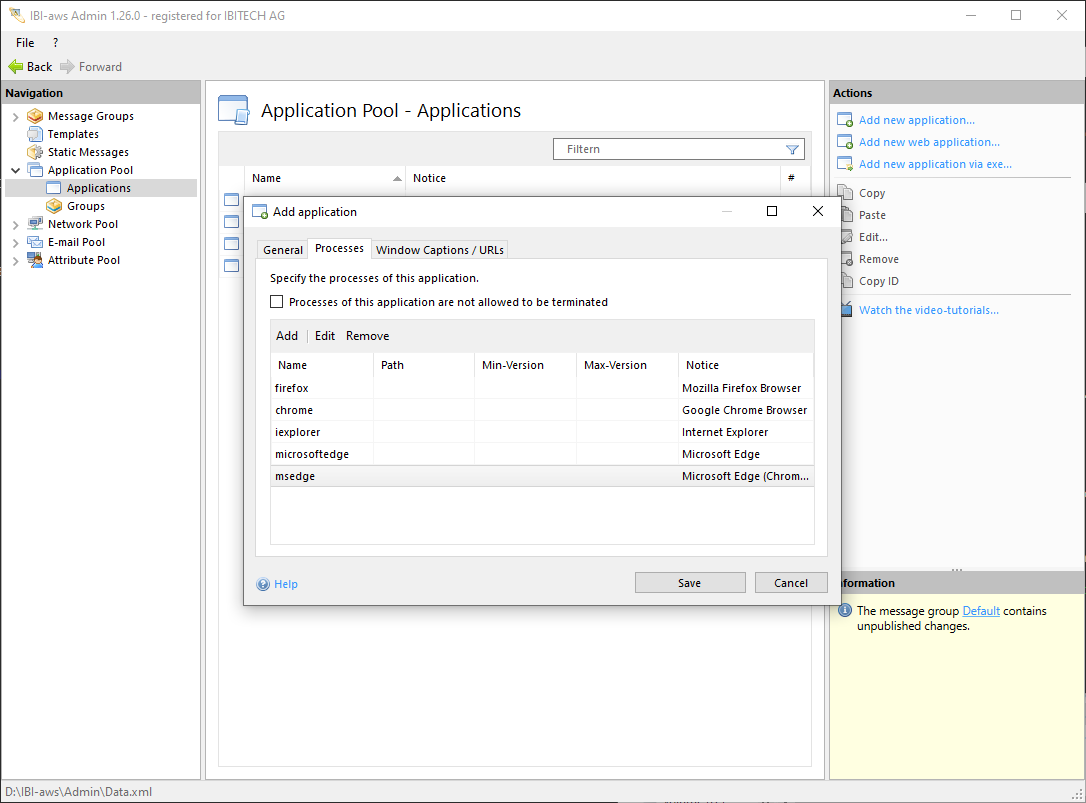Image resolution: width=1086 pixels, height=803 pixels.
Task: Expand the Network Pool tree node
Action: 16,225
